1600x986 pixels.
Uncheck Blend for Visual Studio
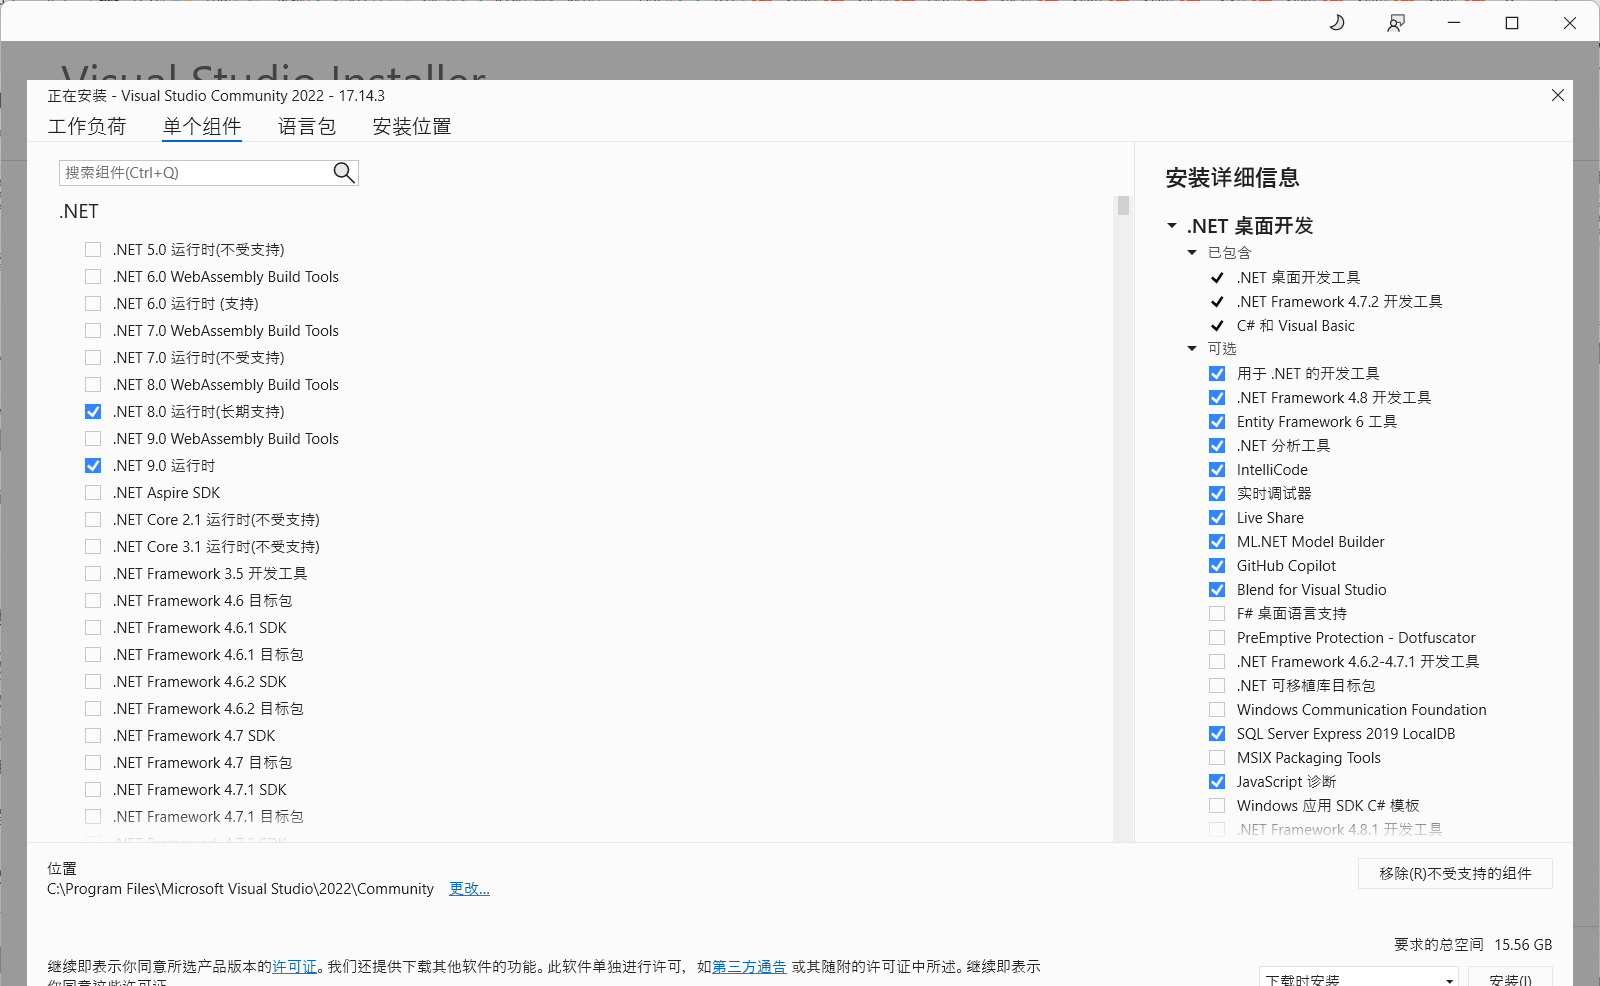[x=1217, y=590]
